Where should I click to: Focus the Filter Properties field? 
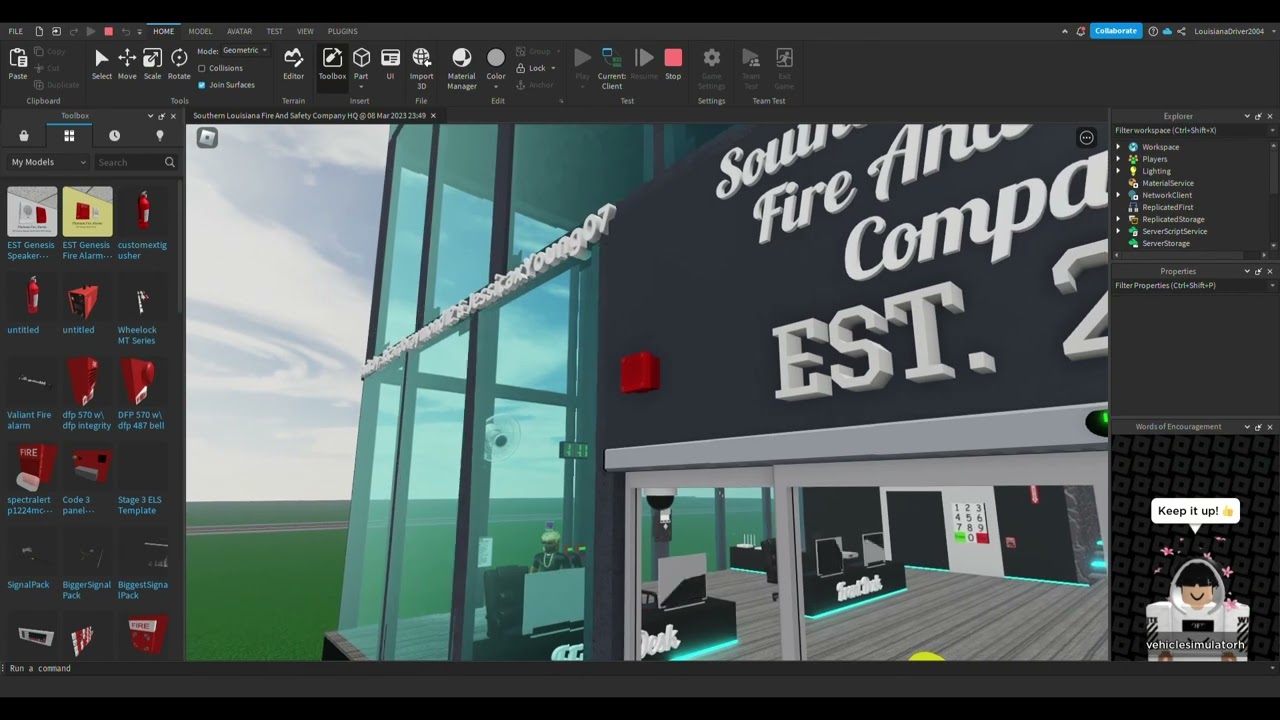[1190, 285]
